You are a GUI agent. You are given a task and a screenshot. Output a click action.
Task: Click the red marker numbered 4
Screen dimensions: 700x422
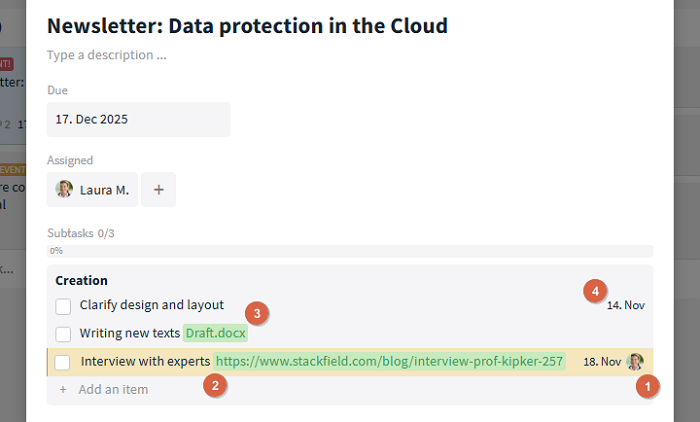pyautogui.click(x=596, y=291)
